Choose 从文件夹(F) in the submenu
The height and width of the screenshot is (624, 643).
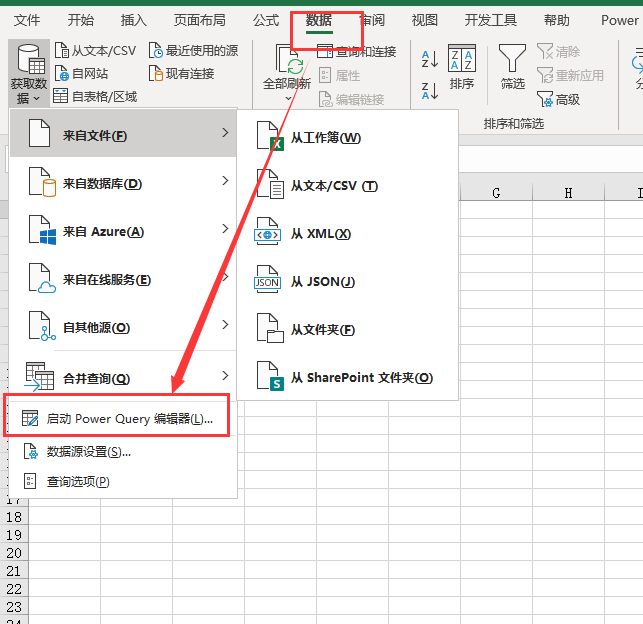tap(347, 329)
